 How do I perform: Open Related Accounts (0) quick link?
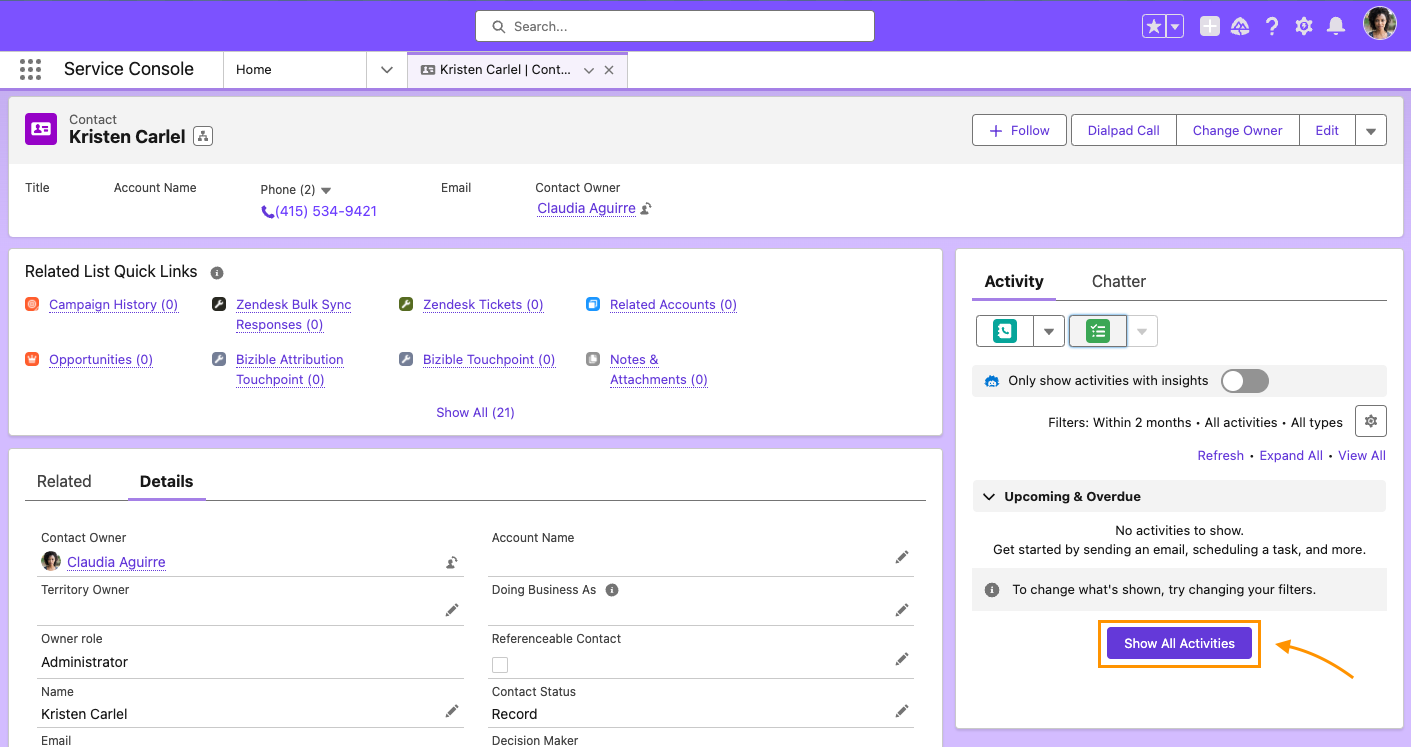(673, 304)
